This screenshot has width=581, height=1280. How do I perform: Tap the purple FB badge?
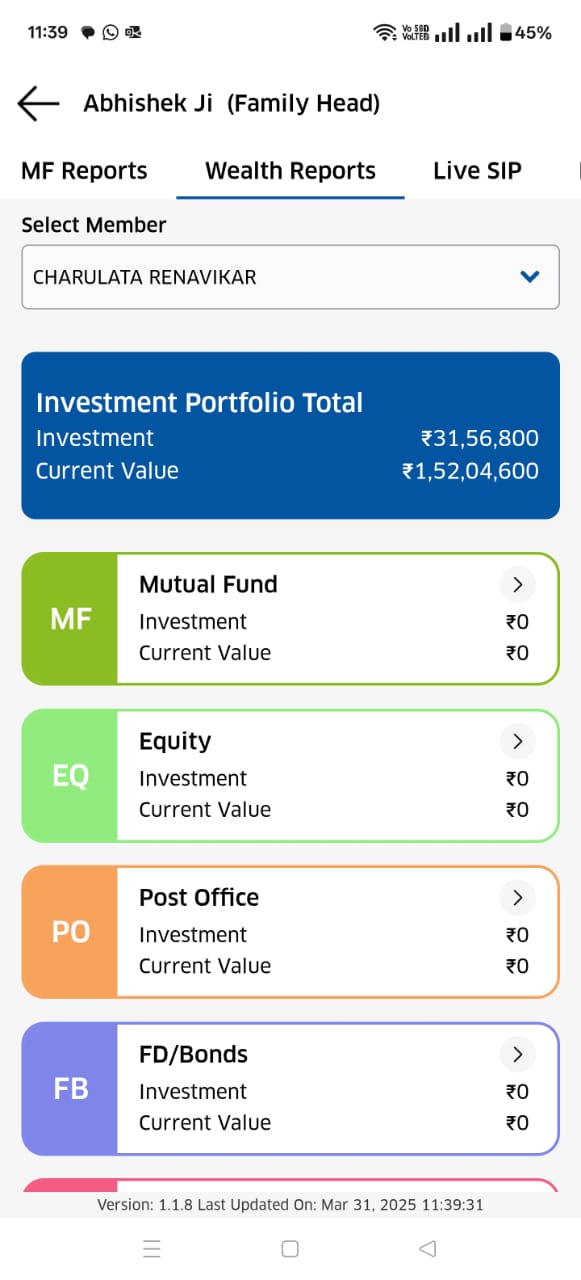(x=70, y=1089)
